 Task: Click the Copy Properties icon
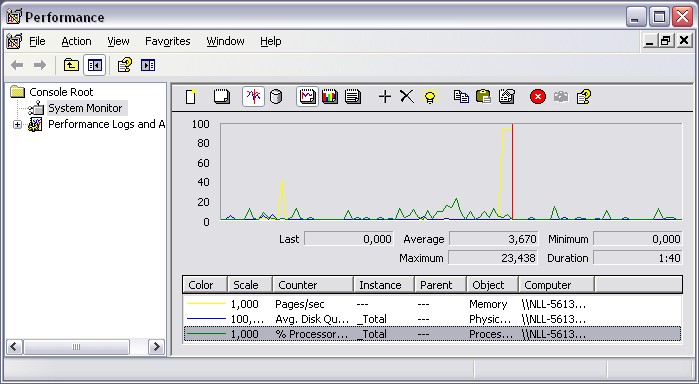tap(461, 96)
